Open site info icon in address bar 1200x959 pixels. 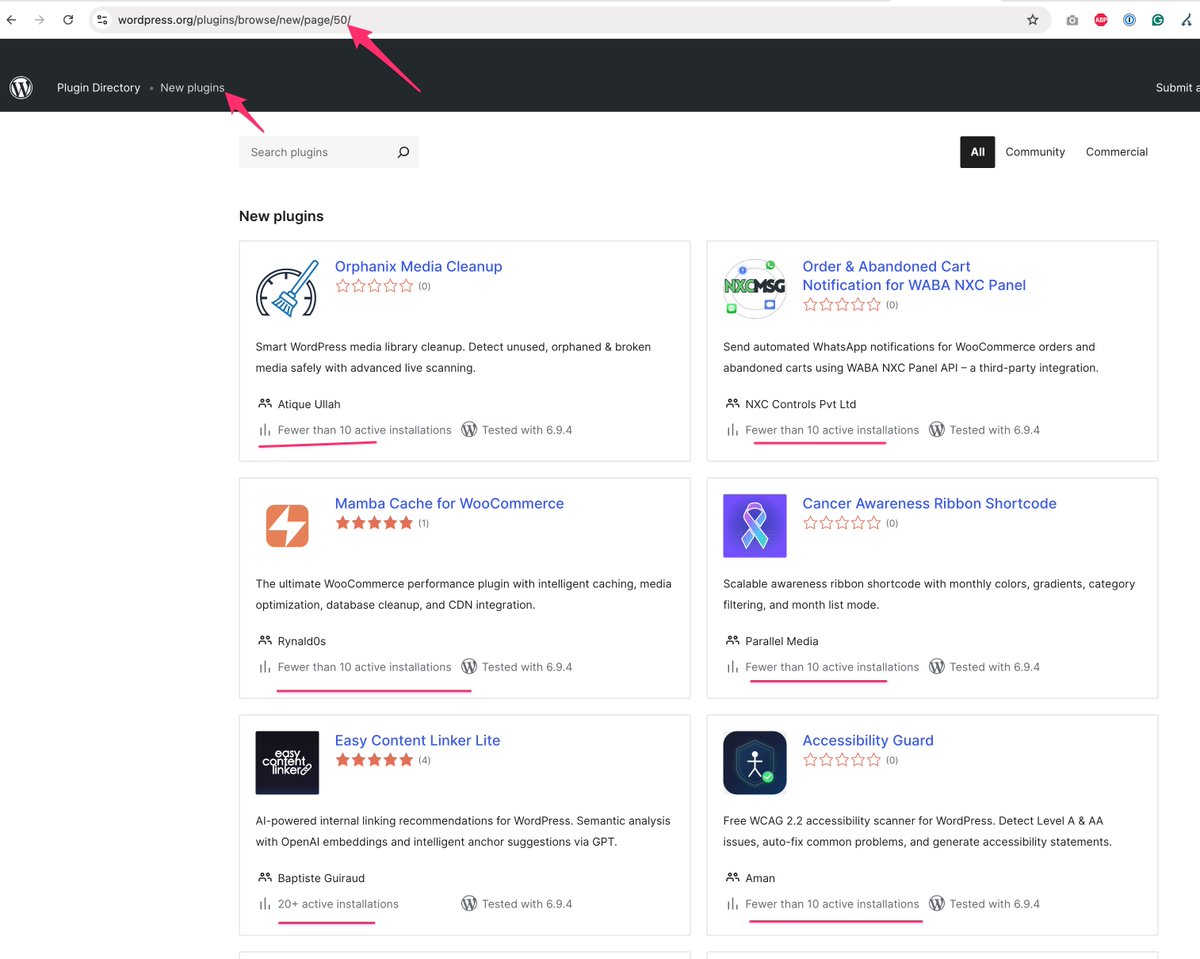click(102, 20)
